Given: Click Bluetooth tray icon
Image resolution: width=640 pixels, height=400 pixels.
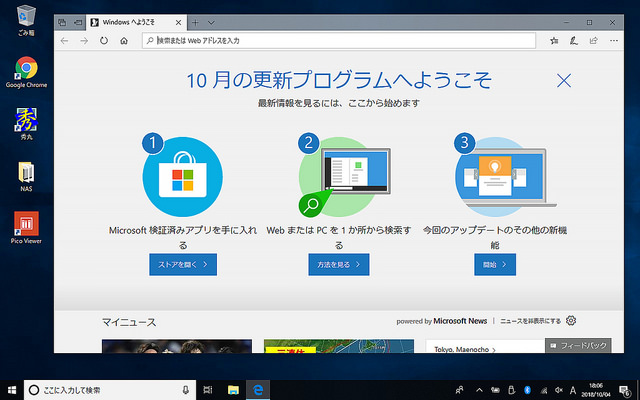Looking at the screenshot, I should click(x=527, y=390).
